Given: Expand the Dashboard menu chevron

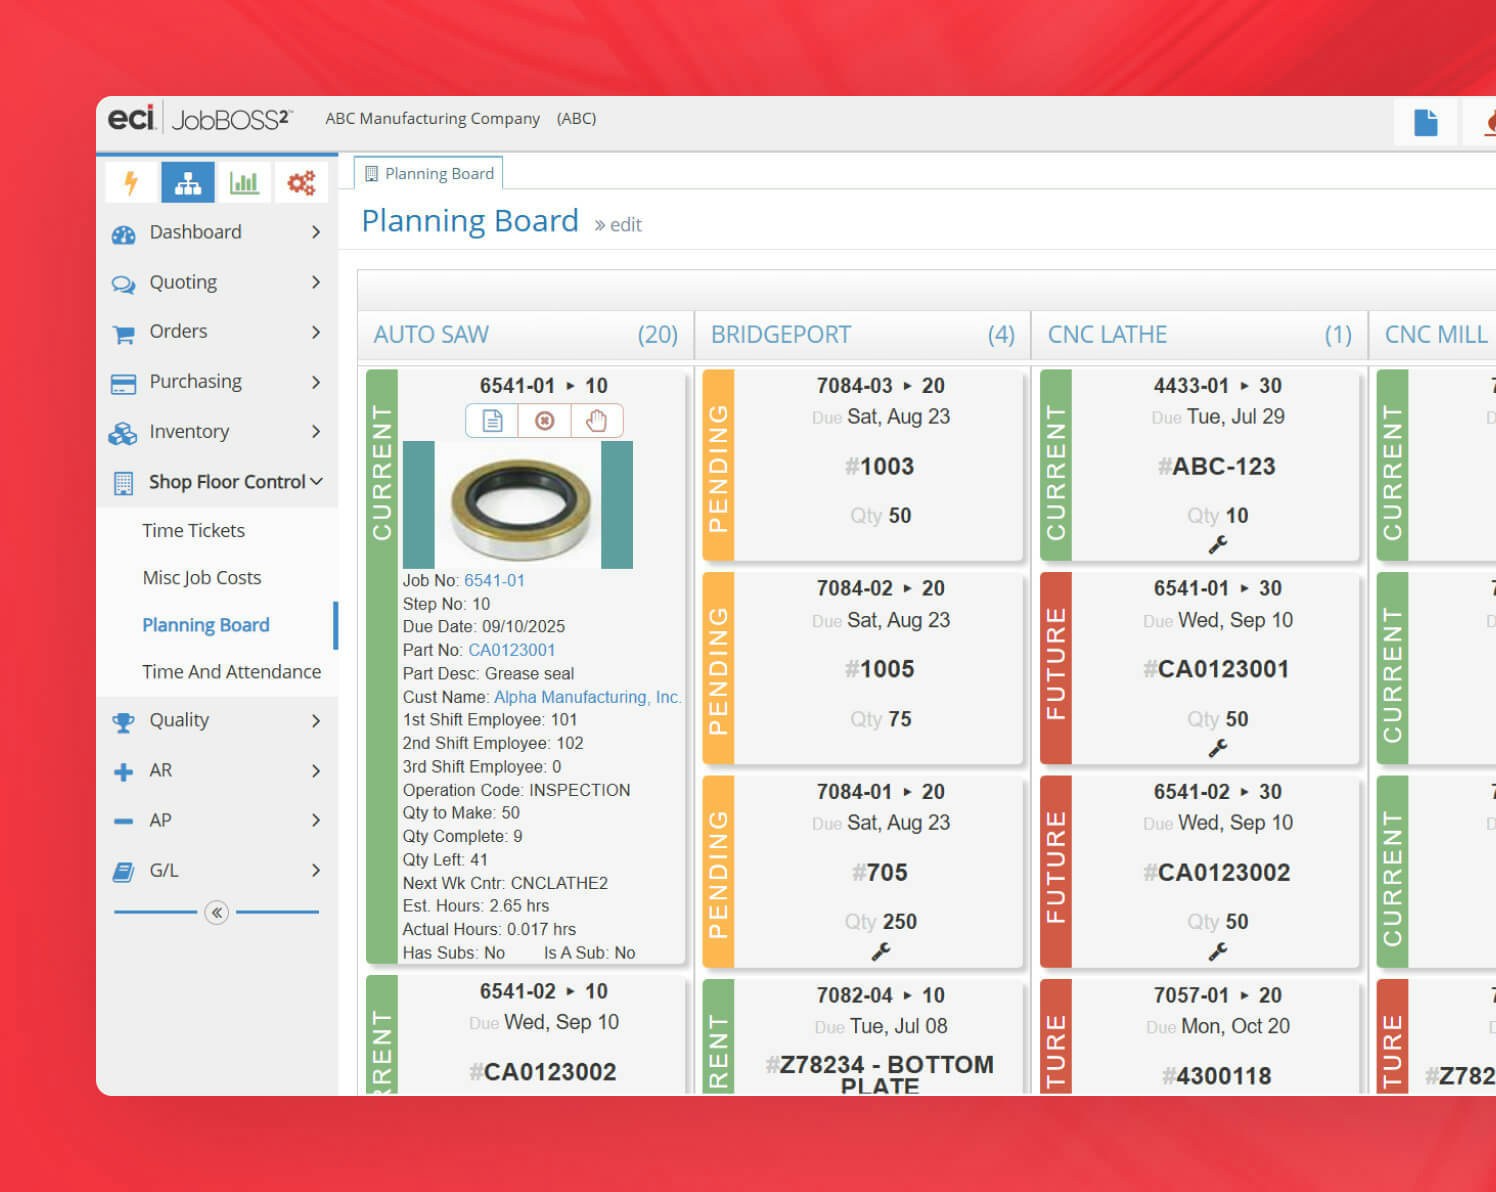Looking at the screenshot, I should coord(316,232).
